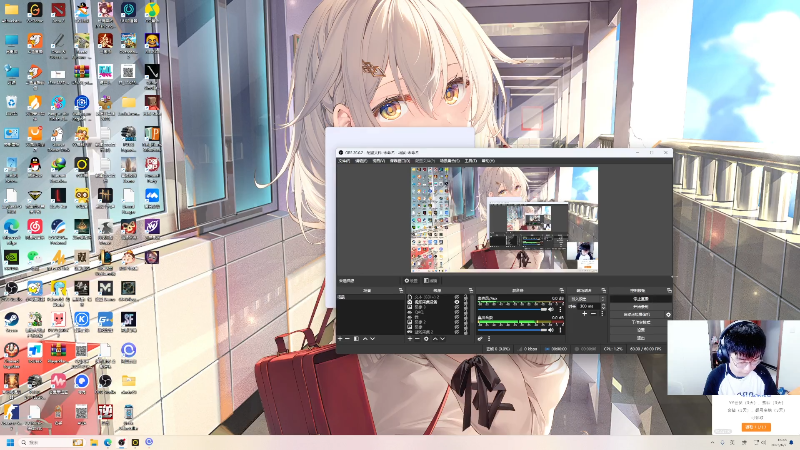Click the Start Virtual Camera button
This screenshot has width=800, height=450.
coord(637,315)
